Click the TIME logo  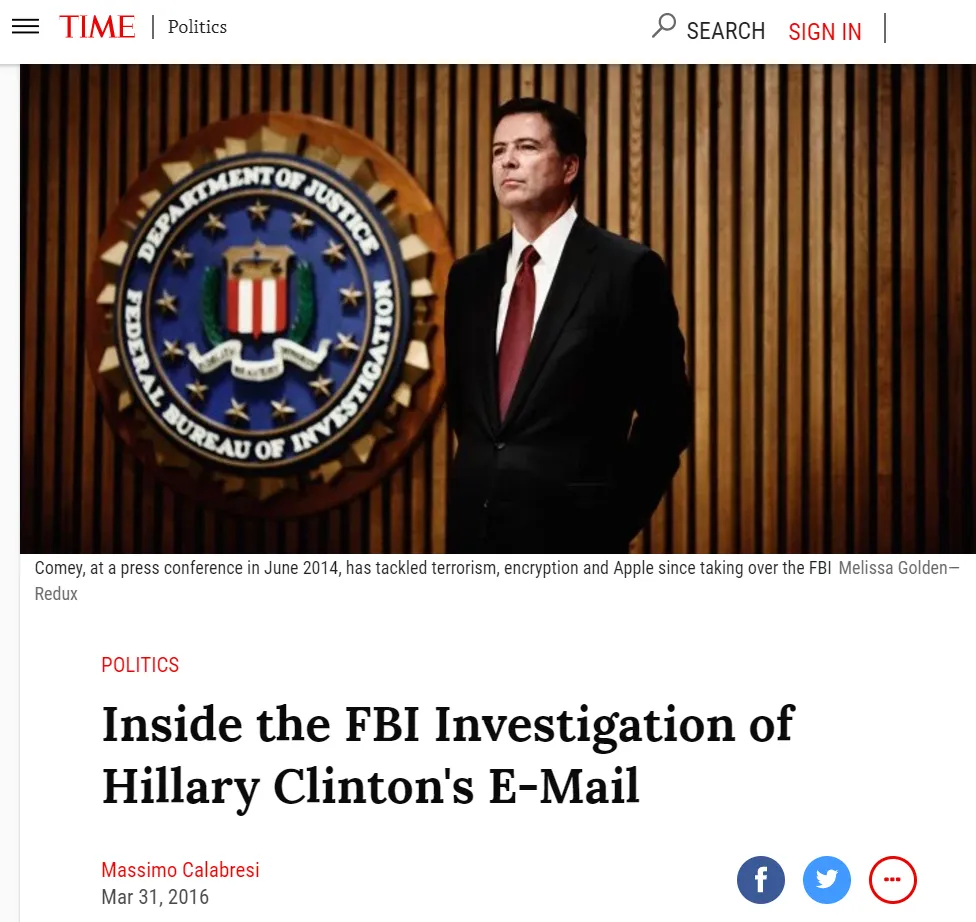coord(97,27)
